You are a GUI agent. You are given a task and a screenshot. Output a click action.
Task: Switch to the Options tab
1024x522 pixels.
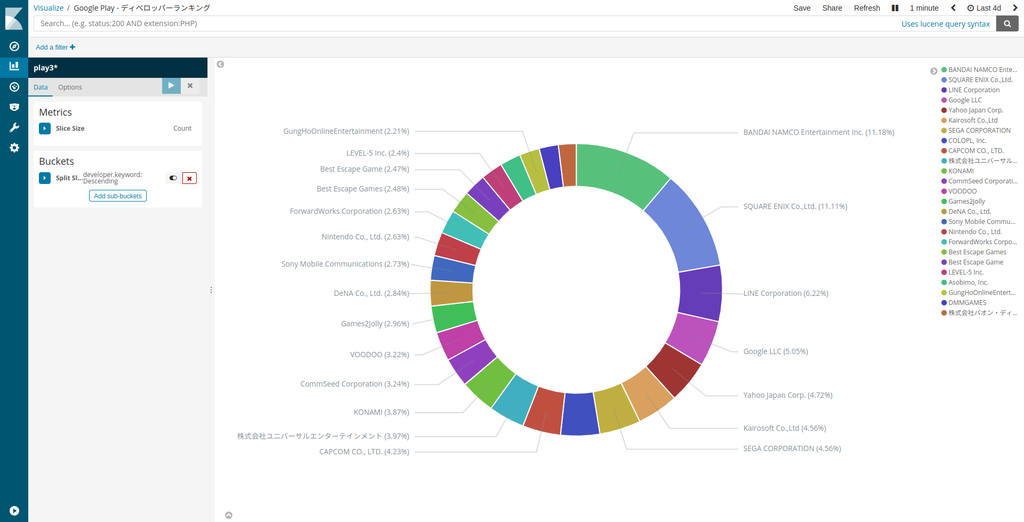point(70,87)
